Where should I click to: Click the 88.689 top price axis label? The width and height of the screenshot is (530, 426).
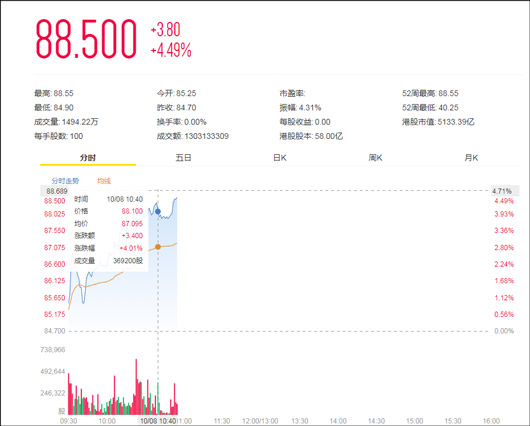coord(57,191)
